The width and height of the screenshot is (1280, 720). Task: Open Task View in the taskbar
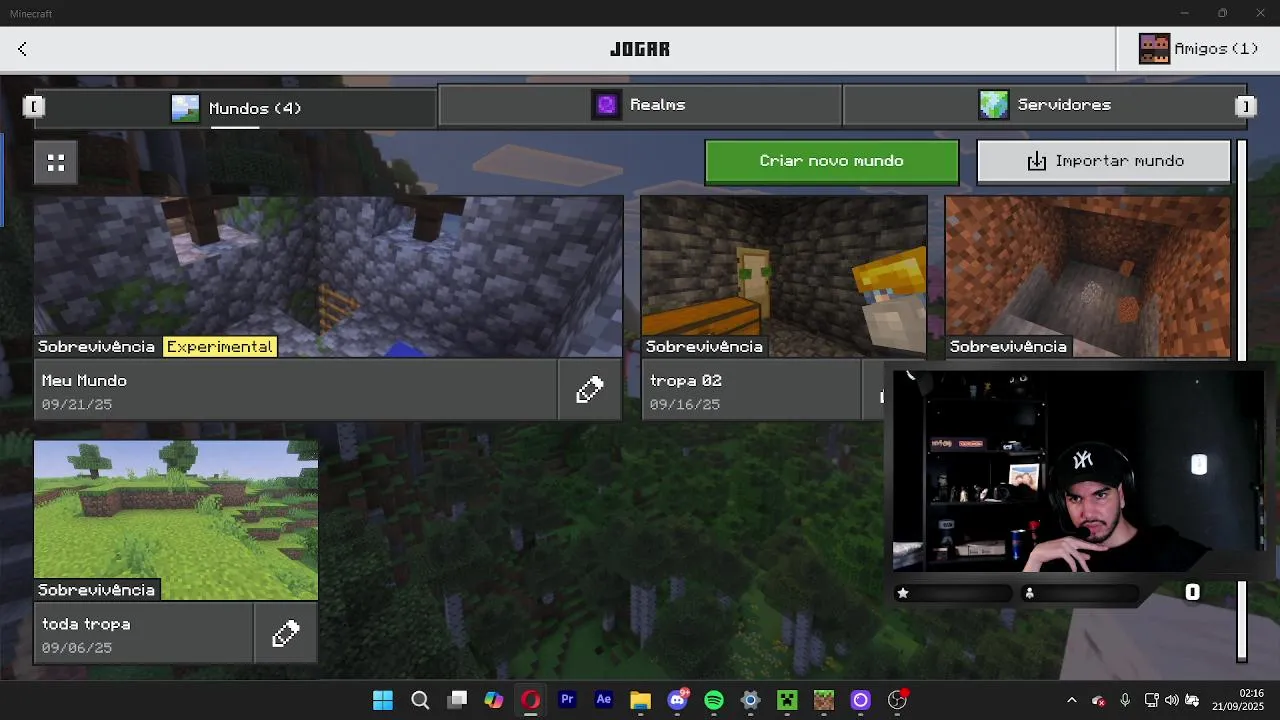457,700
